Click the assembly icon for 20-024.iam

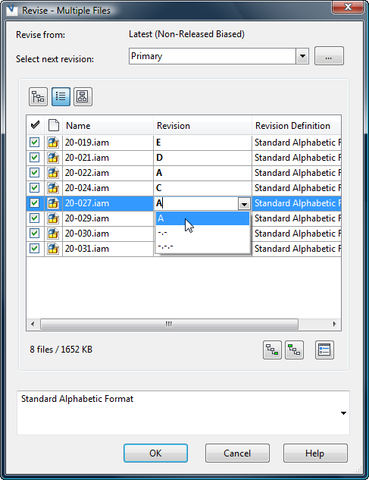[x=53, y=188]
